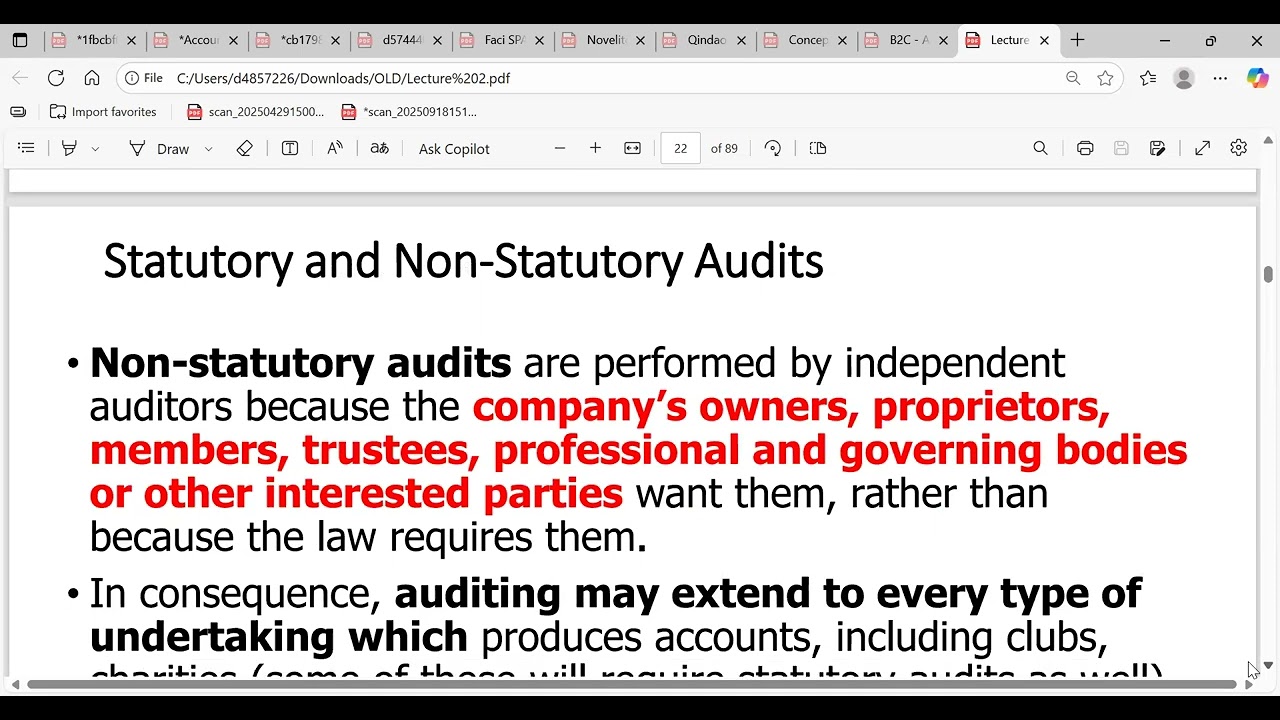Switch to the Faci SPA tab

click(x=503, y=41)
